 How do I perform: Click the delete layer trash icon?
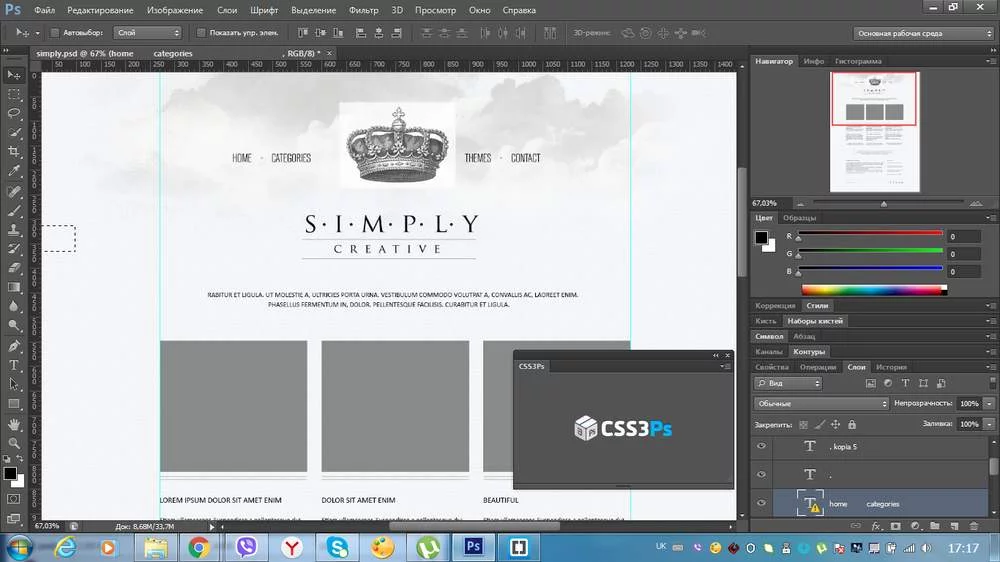pyautogui.click(x=972, y=526)
